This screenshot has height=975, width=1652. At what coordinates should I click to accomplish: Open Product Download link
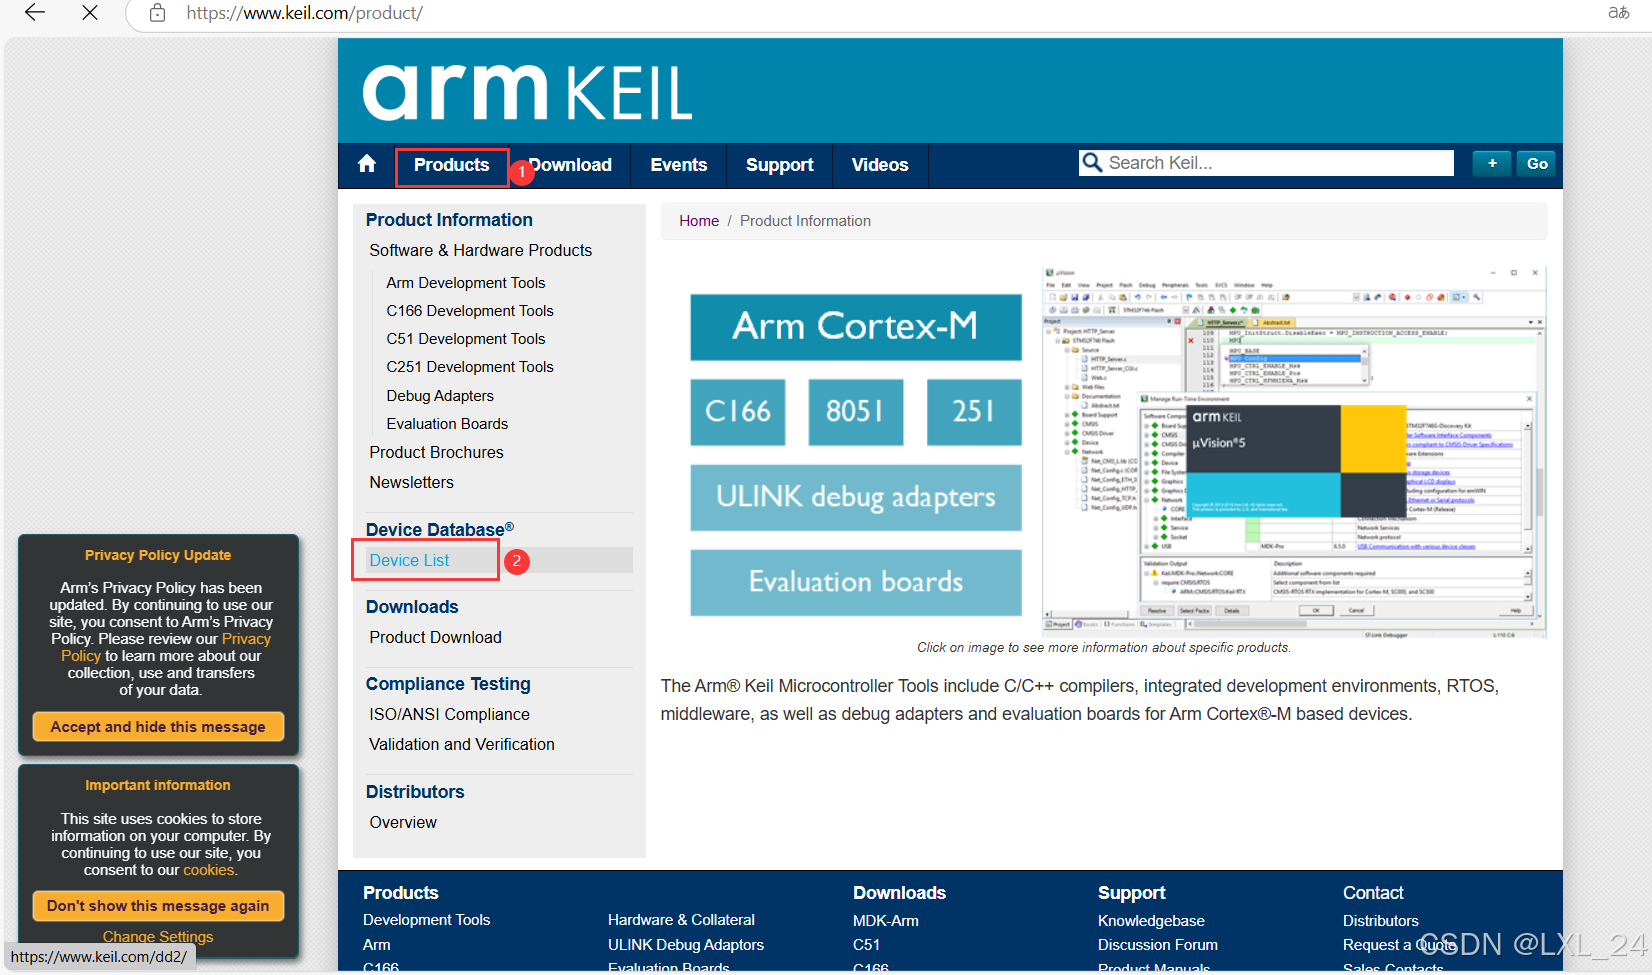[435, 637]
